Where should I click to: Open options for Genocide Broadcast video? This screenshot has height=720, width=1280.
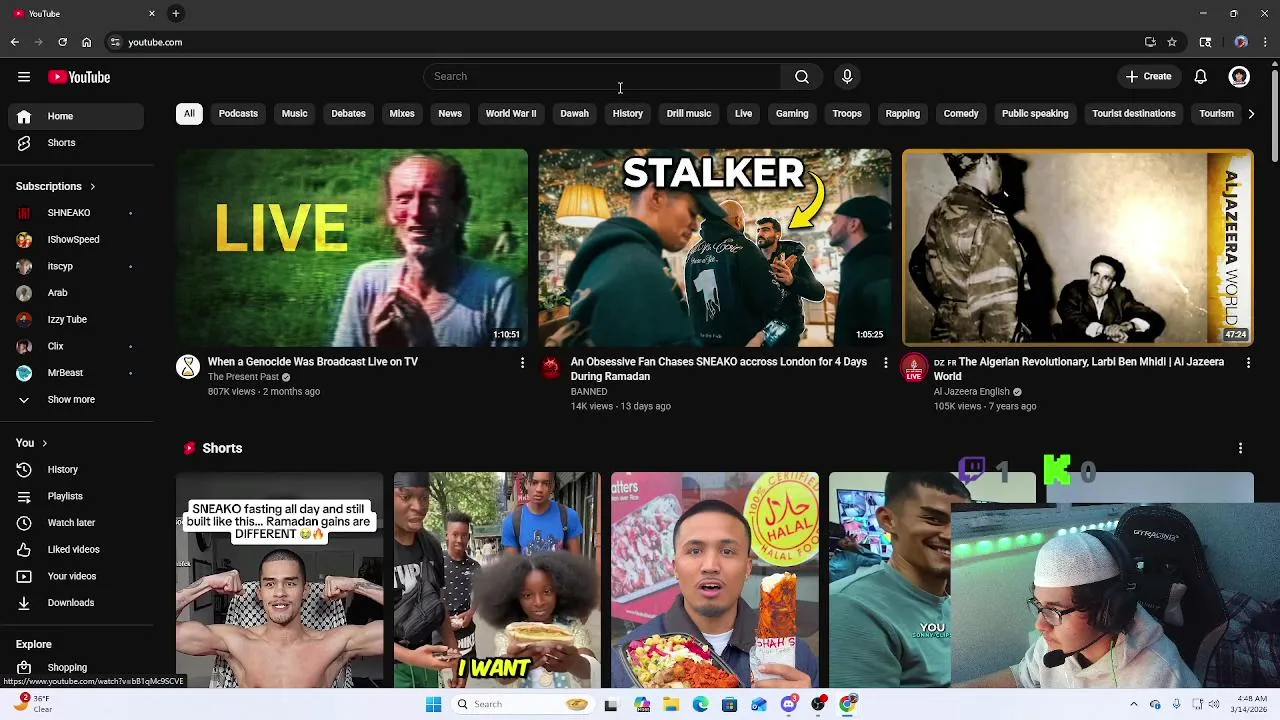click(522, 362)
